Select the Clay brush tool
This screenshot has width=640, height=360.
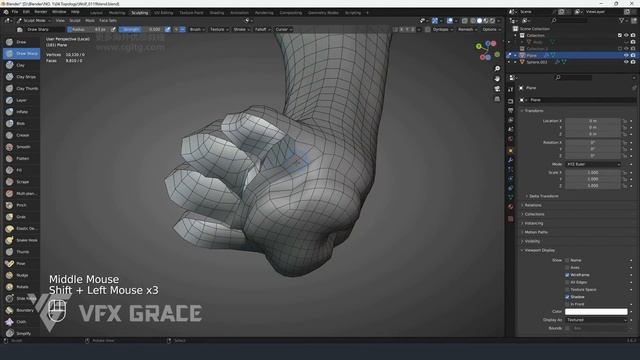click(21, 65)
